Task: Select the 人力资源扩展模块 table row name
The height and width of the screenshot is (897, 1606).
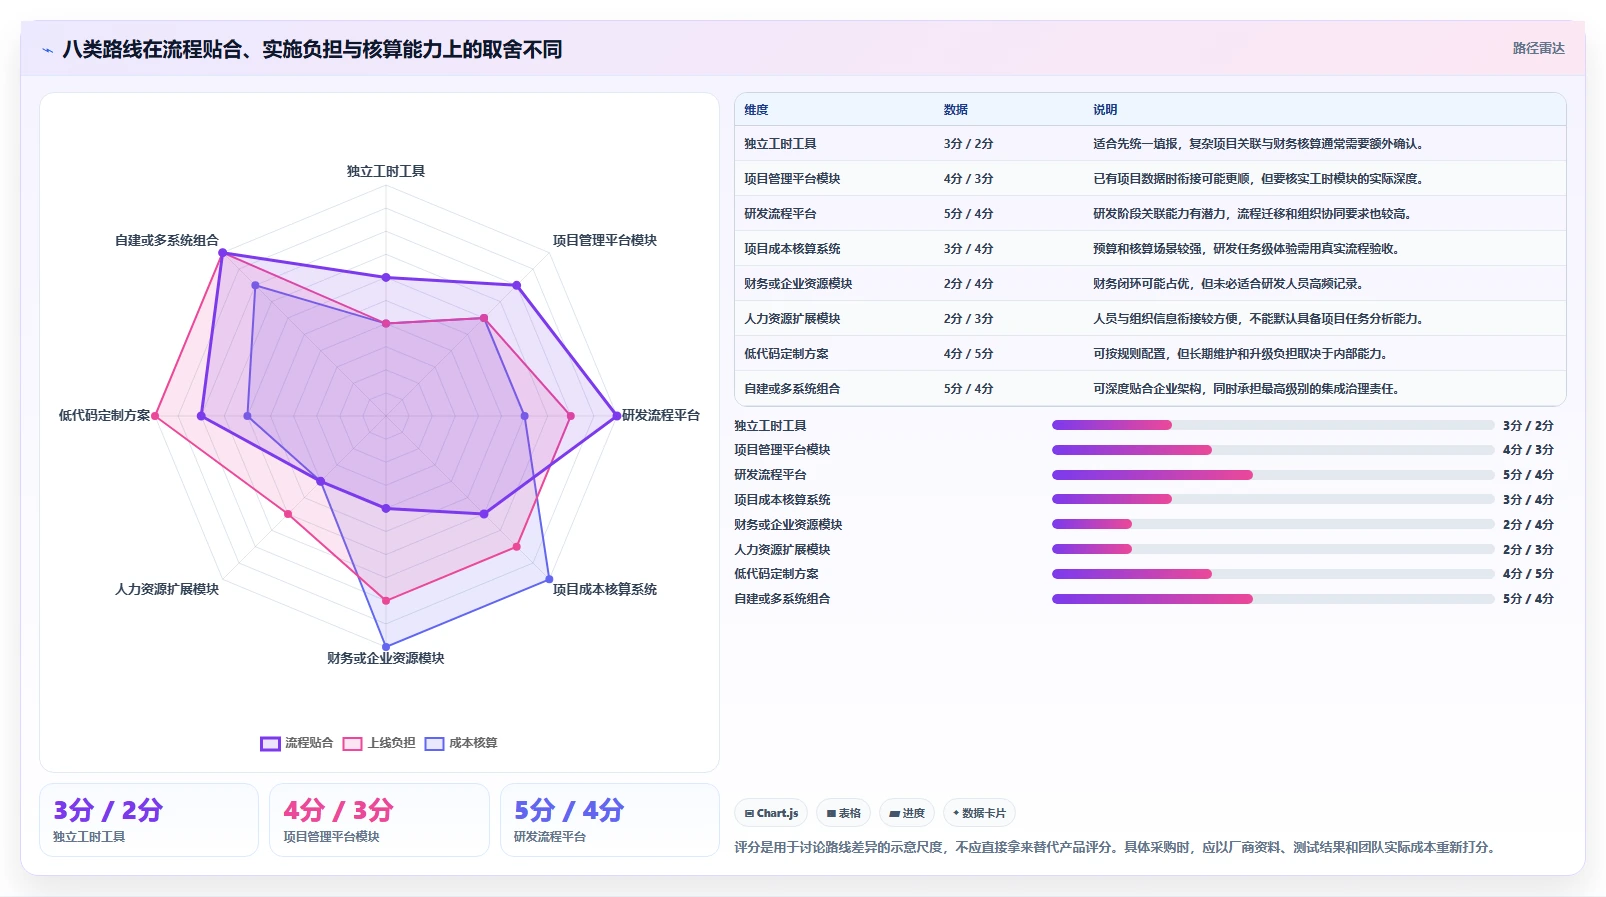Action: click(x=792, y=319)
